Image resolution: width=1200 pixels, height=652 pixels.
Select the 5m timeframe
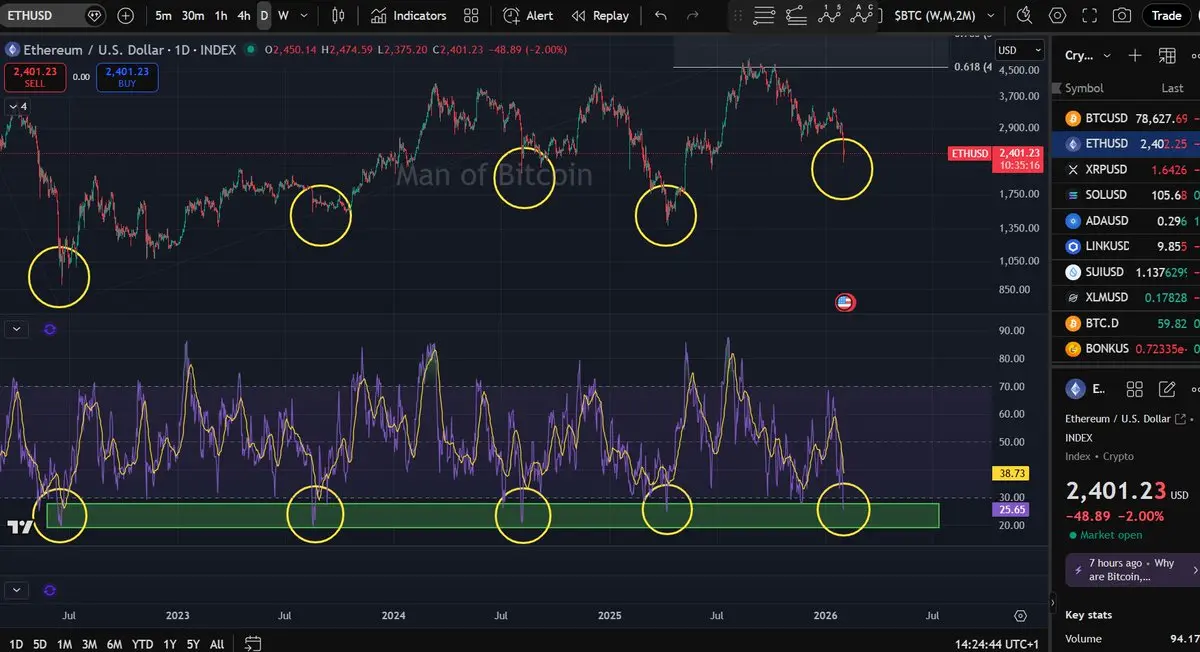(x=163, y=16)
